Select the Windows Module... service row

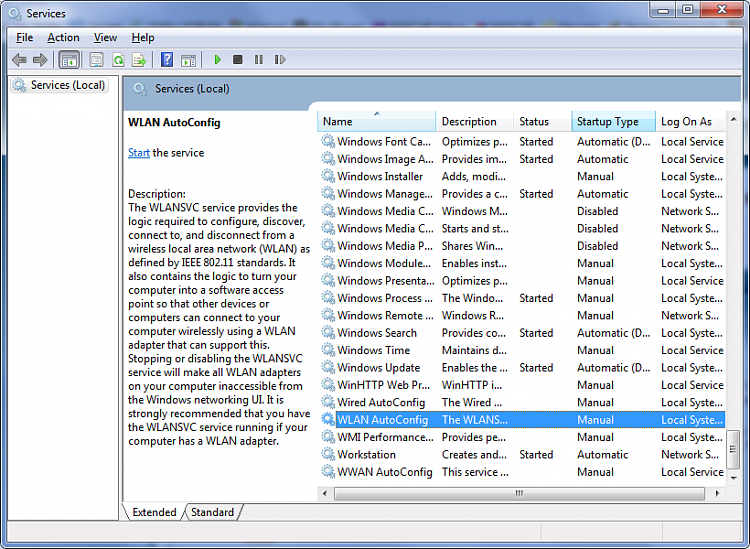click(521, 263)
